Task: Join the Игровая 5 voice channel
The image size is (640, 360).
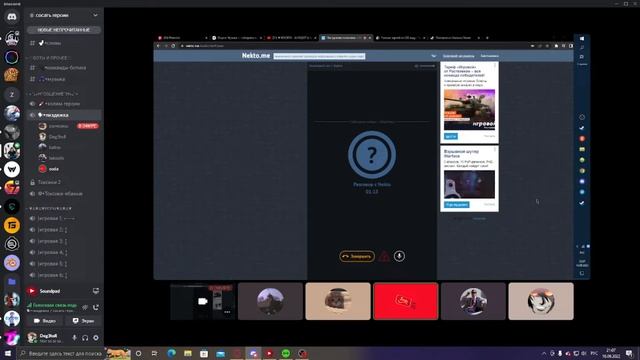Action: pos(64,264)
